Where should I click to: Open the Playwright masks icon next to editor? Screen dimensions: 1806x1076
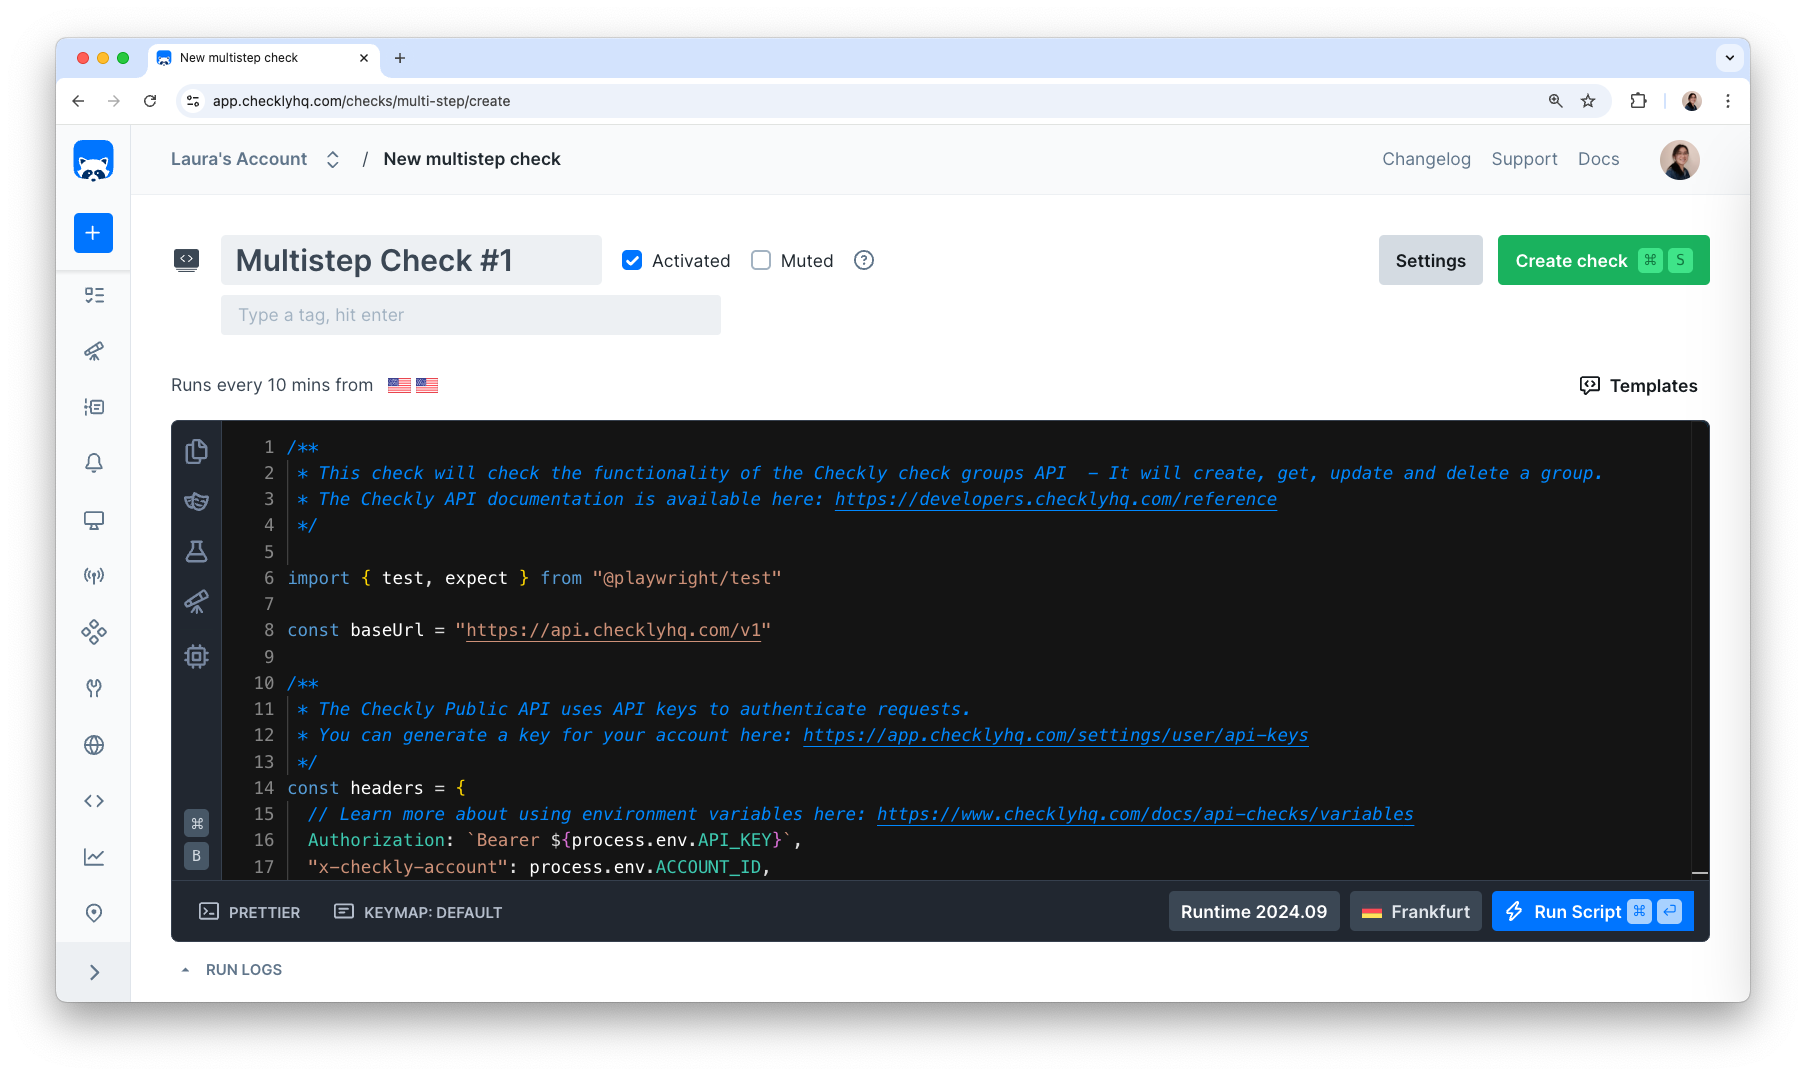tap(196, 501)
